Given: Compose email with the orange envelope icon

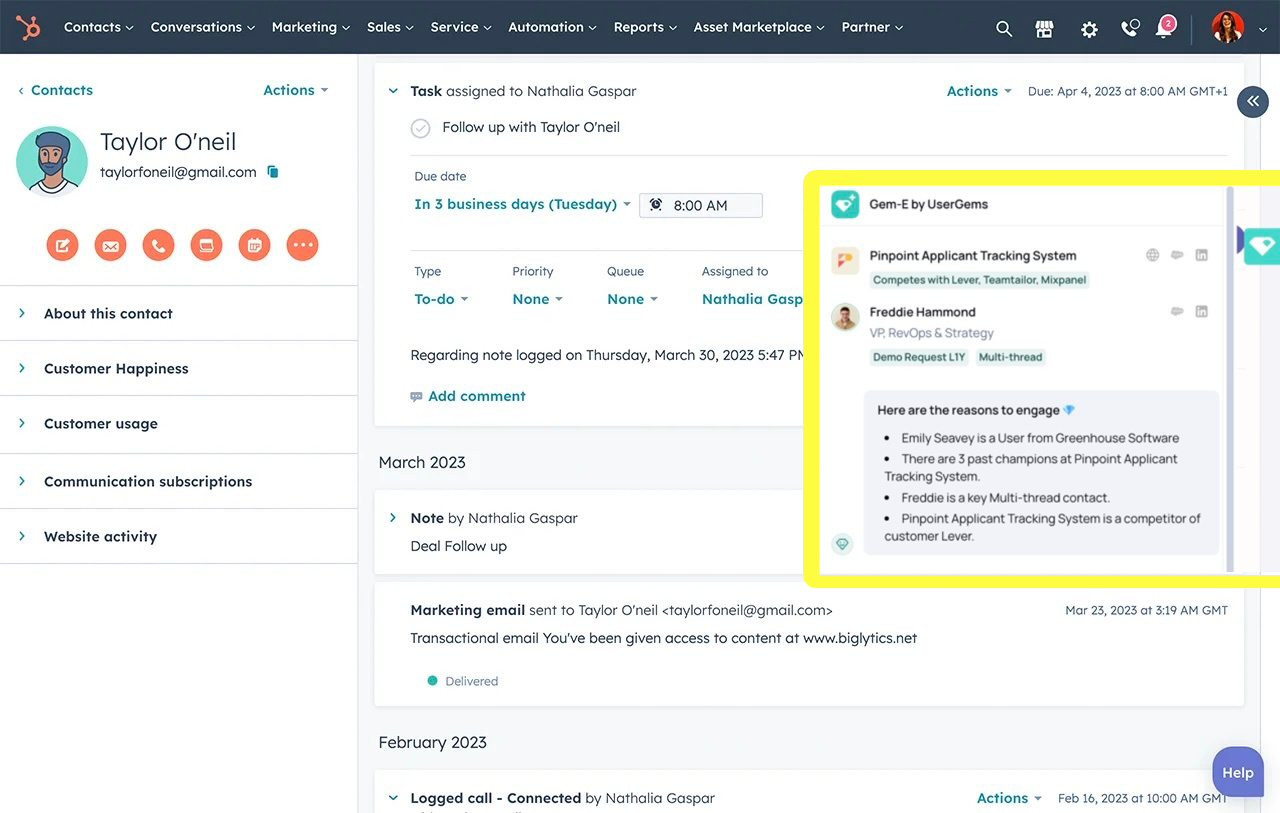Looking at the screenshot, I should tap(110, 245).
